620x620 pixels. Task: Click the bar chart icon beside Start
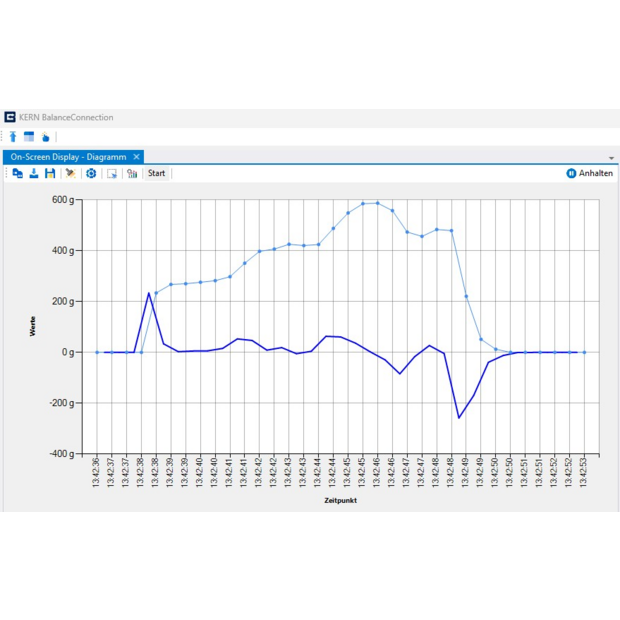pyautogui.click(x=132, y=173)
